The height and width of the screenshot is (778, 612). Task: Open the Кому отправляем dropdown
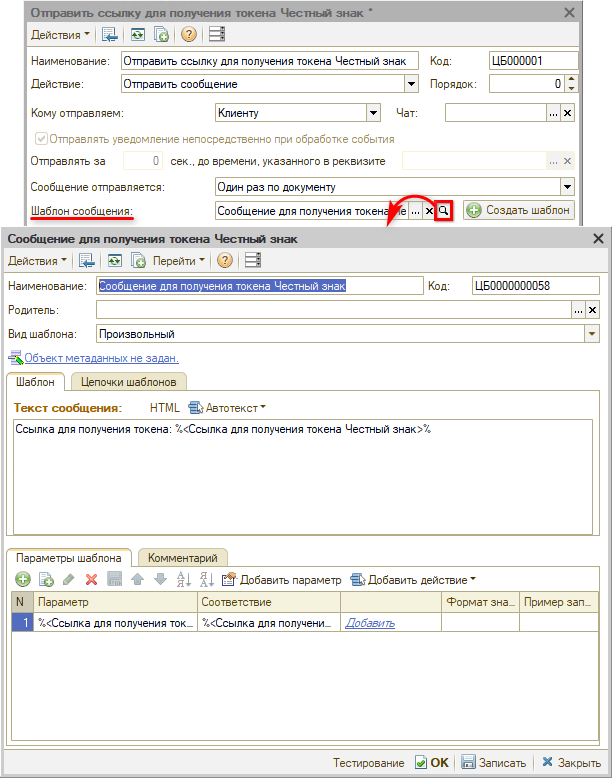click(x=373, y=113)
